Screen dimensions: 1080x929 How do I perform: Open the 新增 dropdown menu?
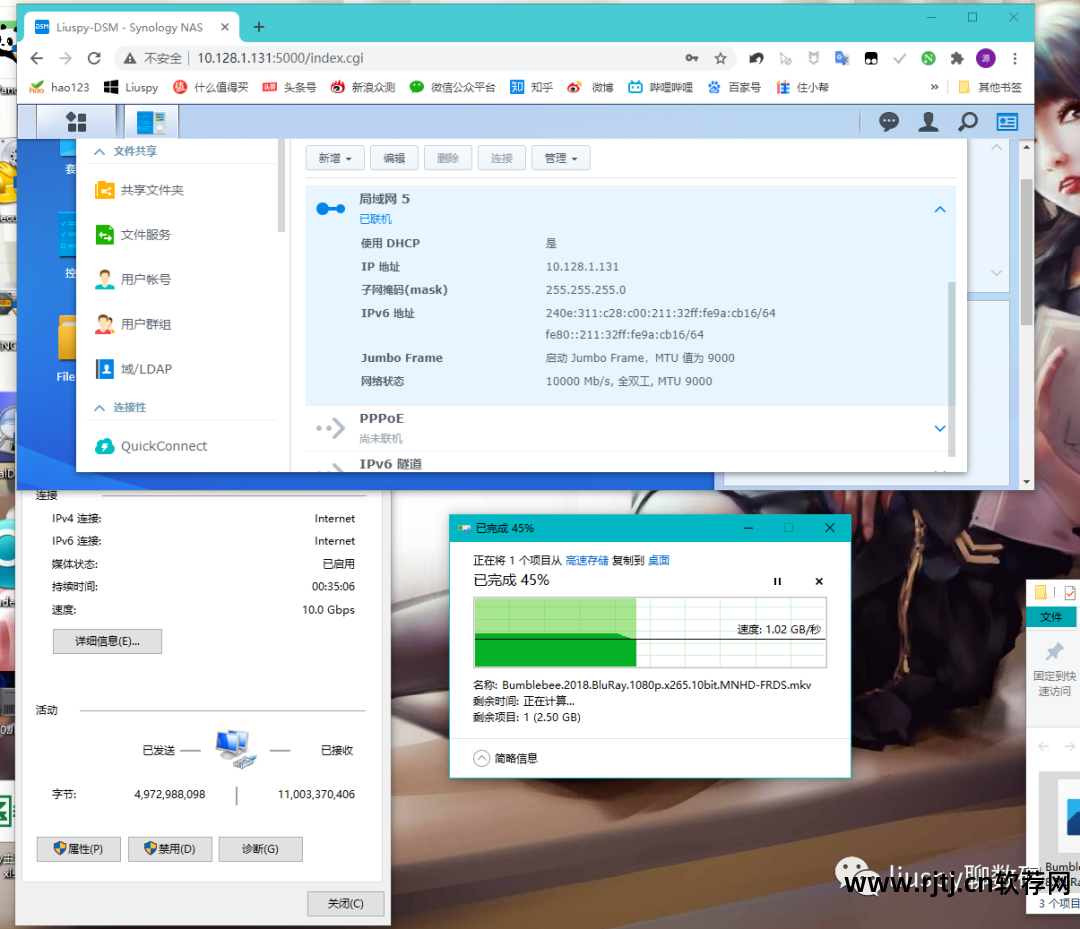(335, 158)
